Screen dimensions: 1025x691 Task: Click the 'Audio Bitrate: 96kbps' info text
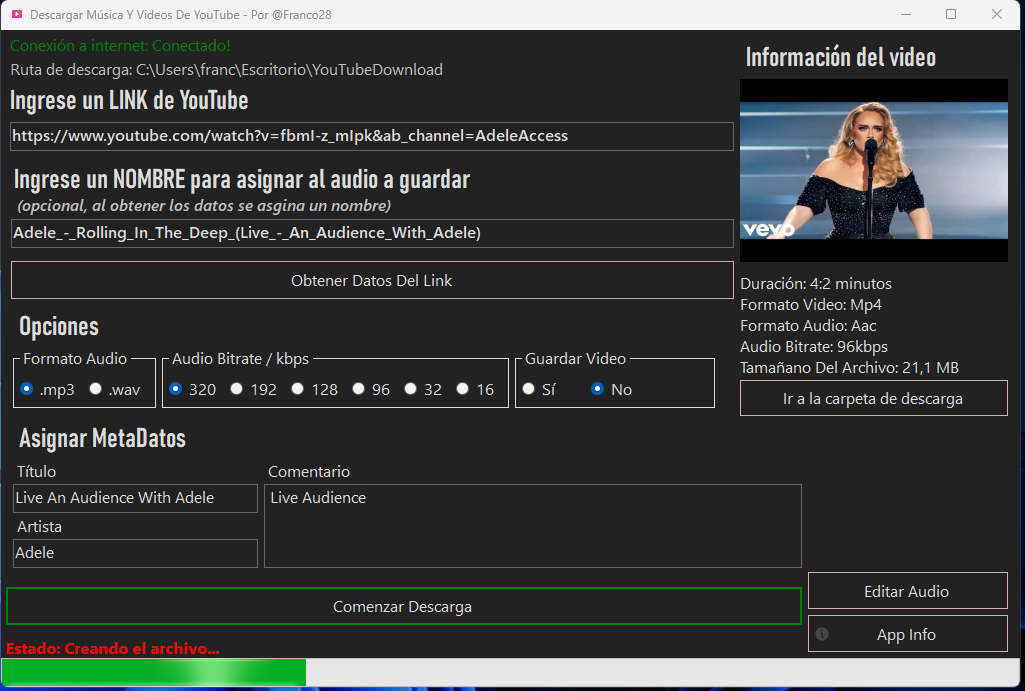[x=814, y=346]
